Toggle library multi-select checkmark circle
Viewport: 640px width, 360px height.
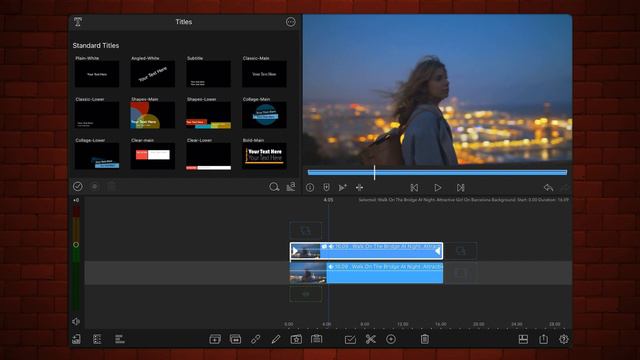(78, 187)
